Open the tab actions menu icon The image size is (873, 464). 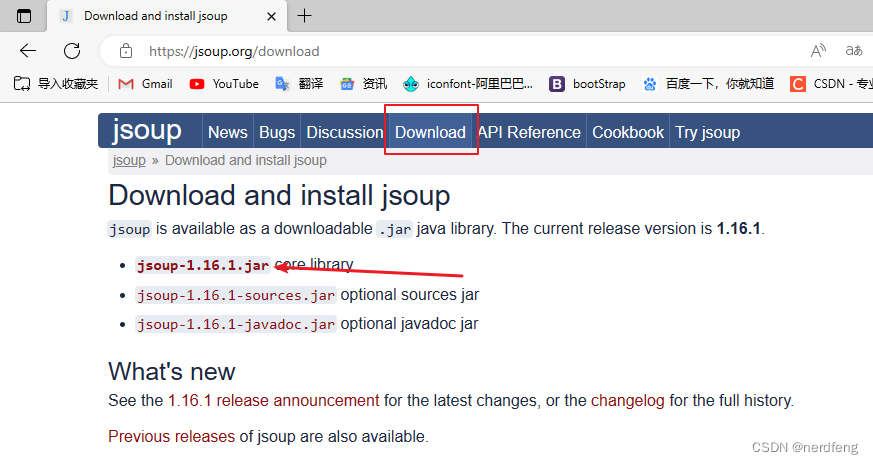coord(24,16)
